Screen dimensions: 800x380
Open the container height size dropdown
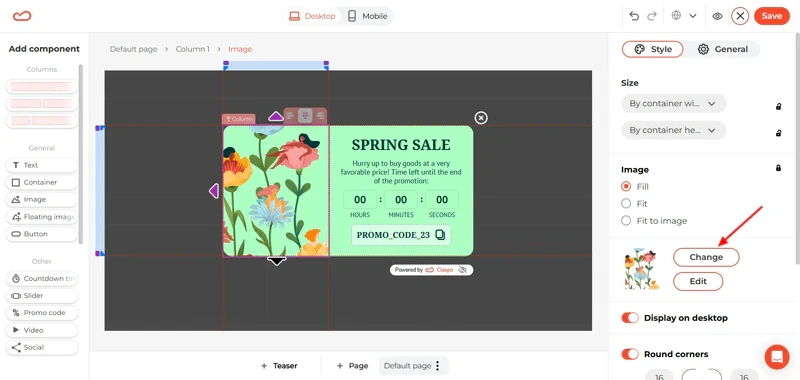(x=673, y=130)
